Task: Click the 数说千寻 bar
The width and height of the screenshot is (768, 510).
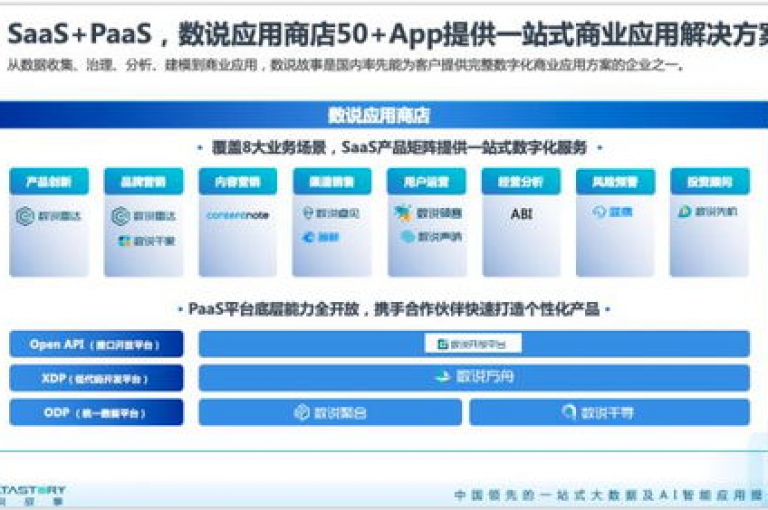Action: (x=609, y=412)
